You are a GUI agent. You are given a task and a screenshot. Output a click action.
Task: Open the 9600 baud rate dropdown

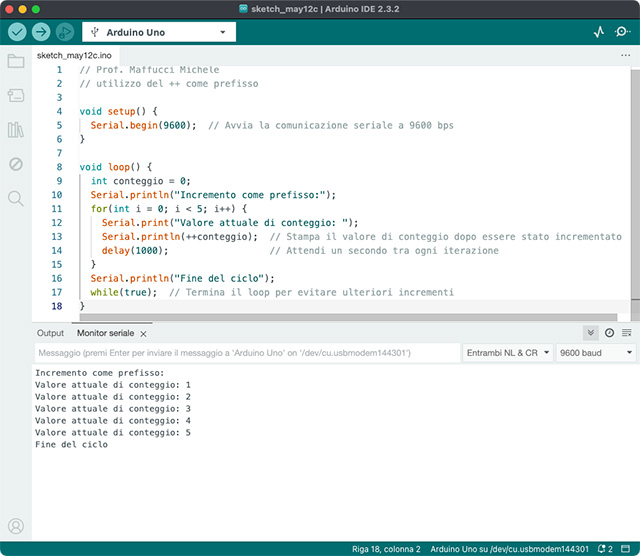pyautogui.click(x=596, y=353)
